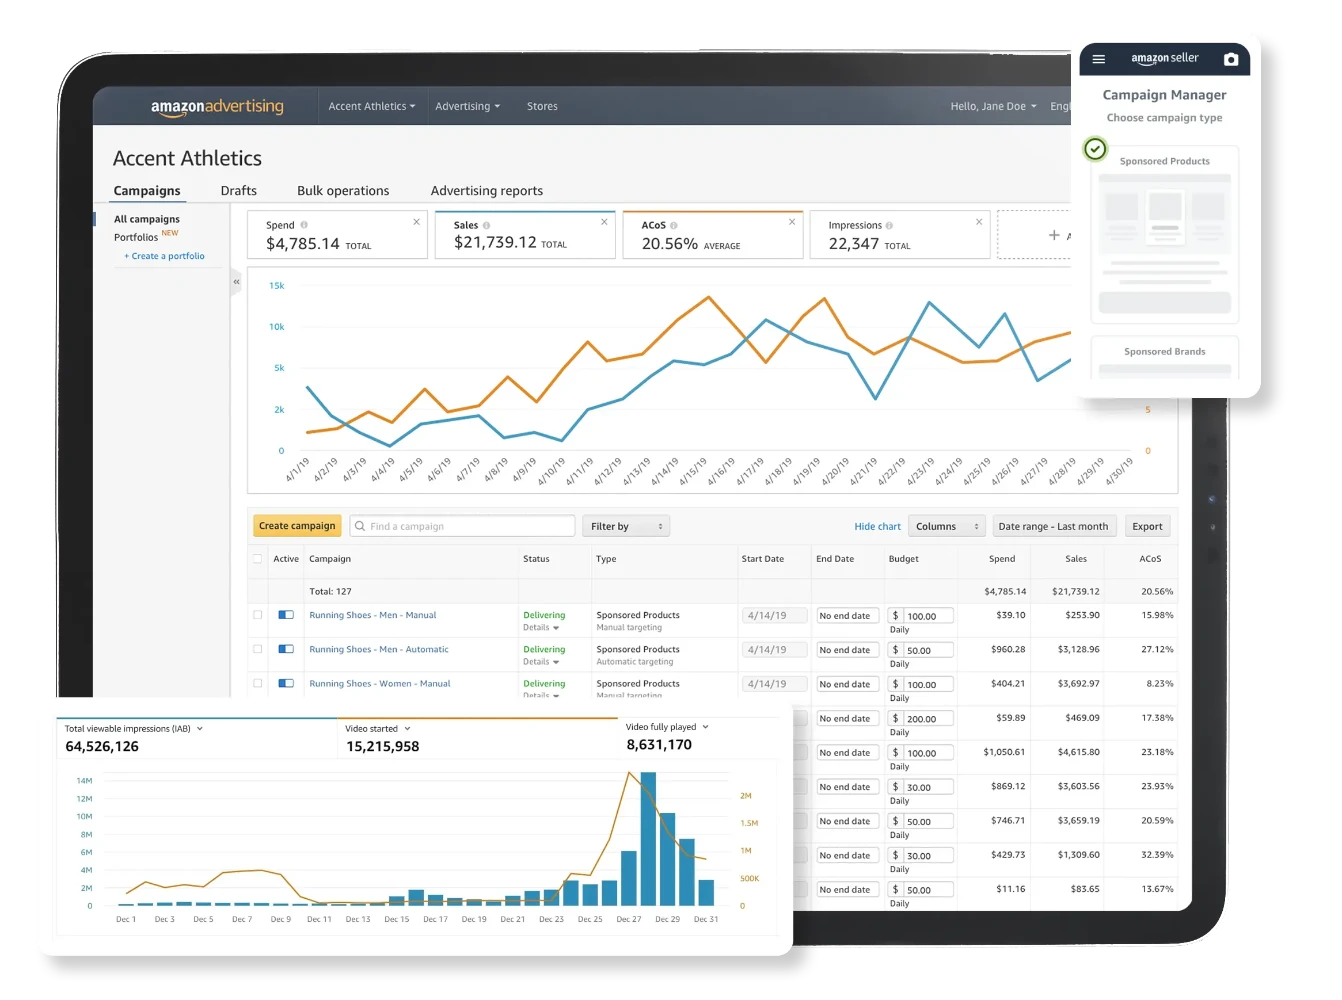Close the Impressions metric card
This screenshot has width=1342, height=1000.
pyautogui.click(x=979, y=222)
